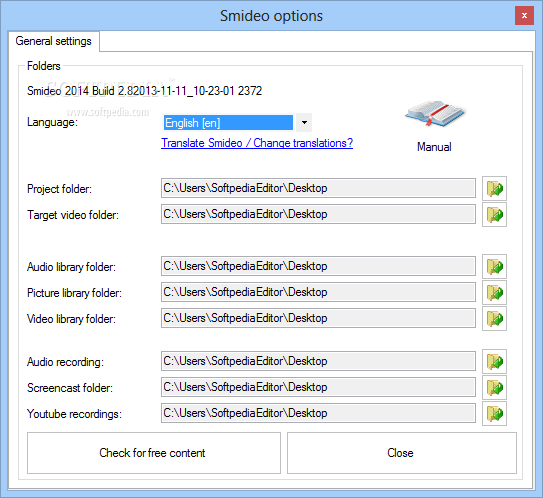Image resolution: width=543 pixels, height=498 pixels.
Task: Switch to the General settings tab
Action: click(x=53, y=41)
